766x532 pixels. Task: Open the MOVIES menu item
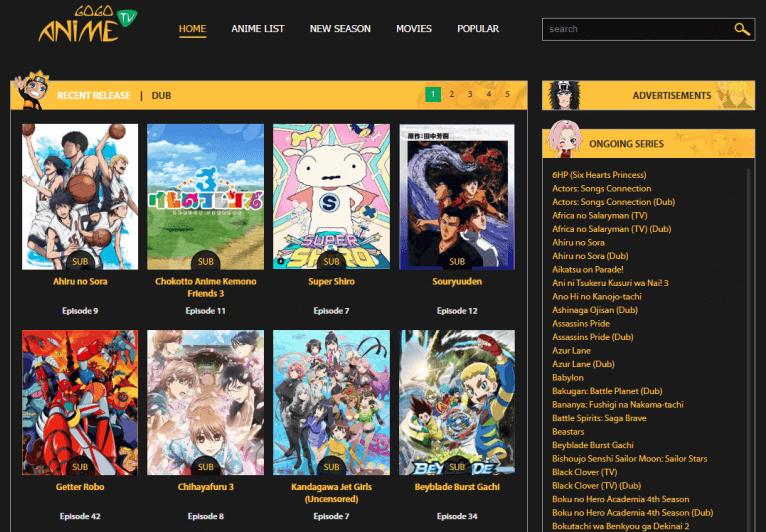[414, 29]
